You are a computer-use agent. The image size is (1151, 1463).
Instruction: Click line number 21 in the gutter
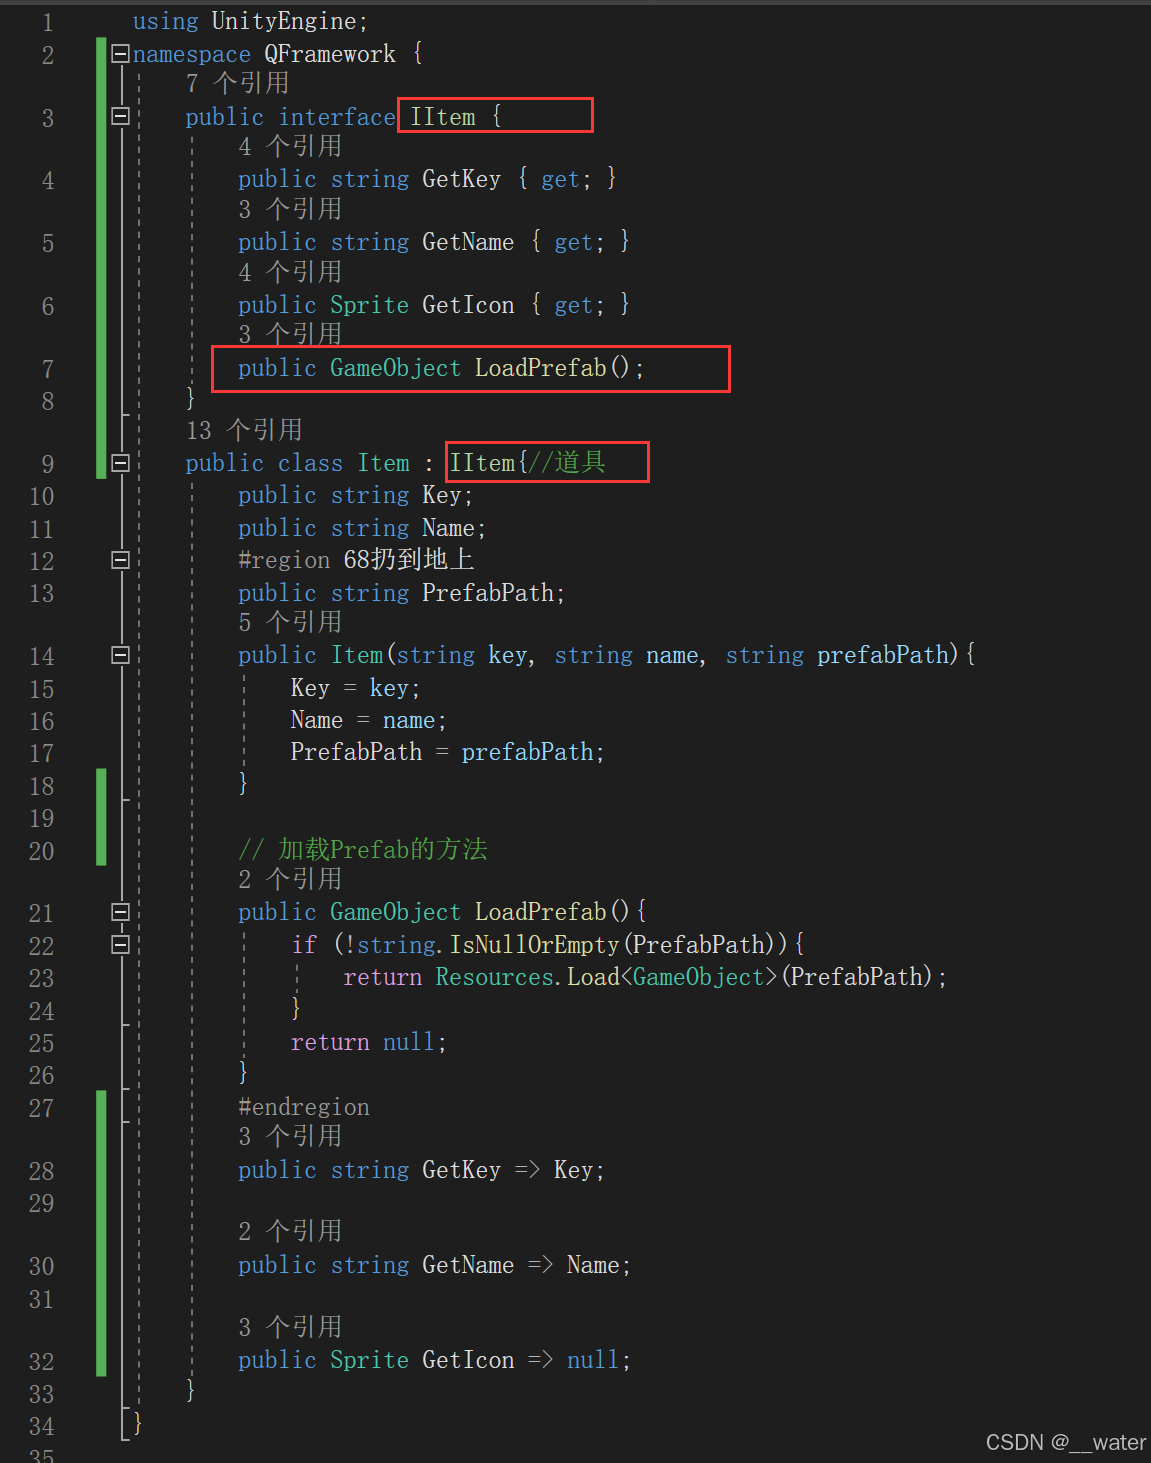coord(41,913)
